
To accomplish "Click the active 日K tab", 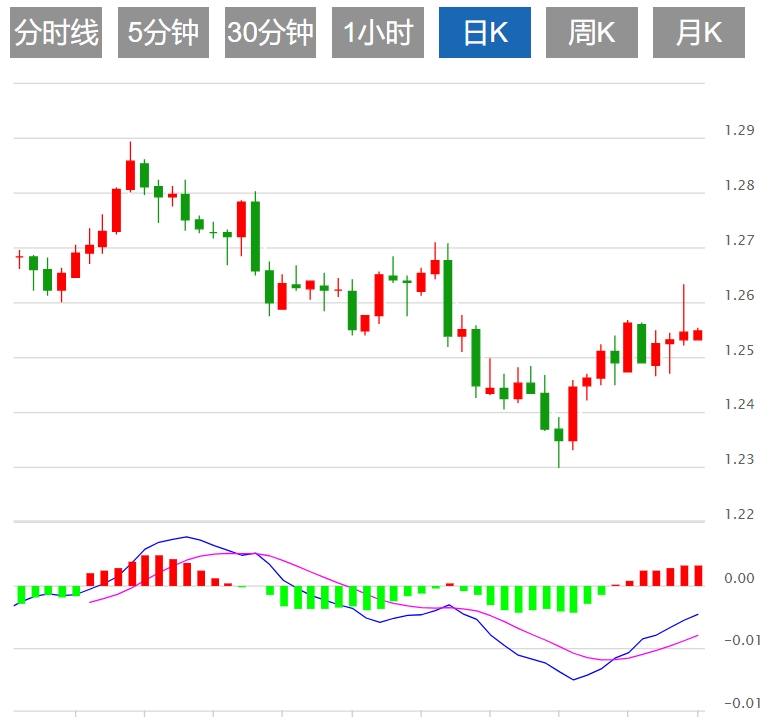I will 485,33.
